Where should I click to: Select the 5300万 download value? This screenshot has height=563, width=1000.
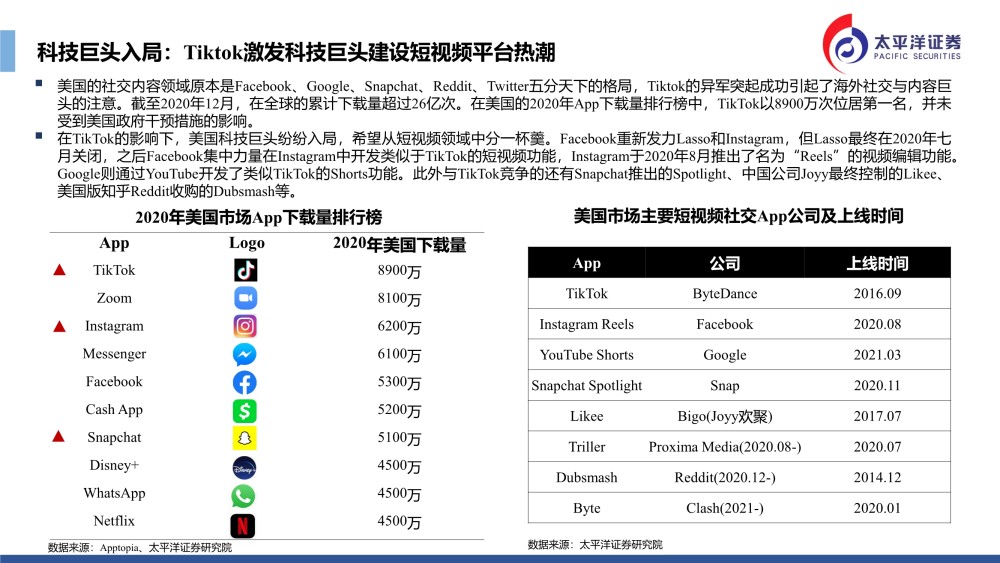pyautogui.click(x=399, y=382)
